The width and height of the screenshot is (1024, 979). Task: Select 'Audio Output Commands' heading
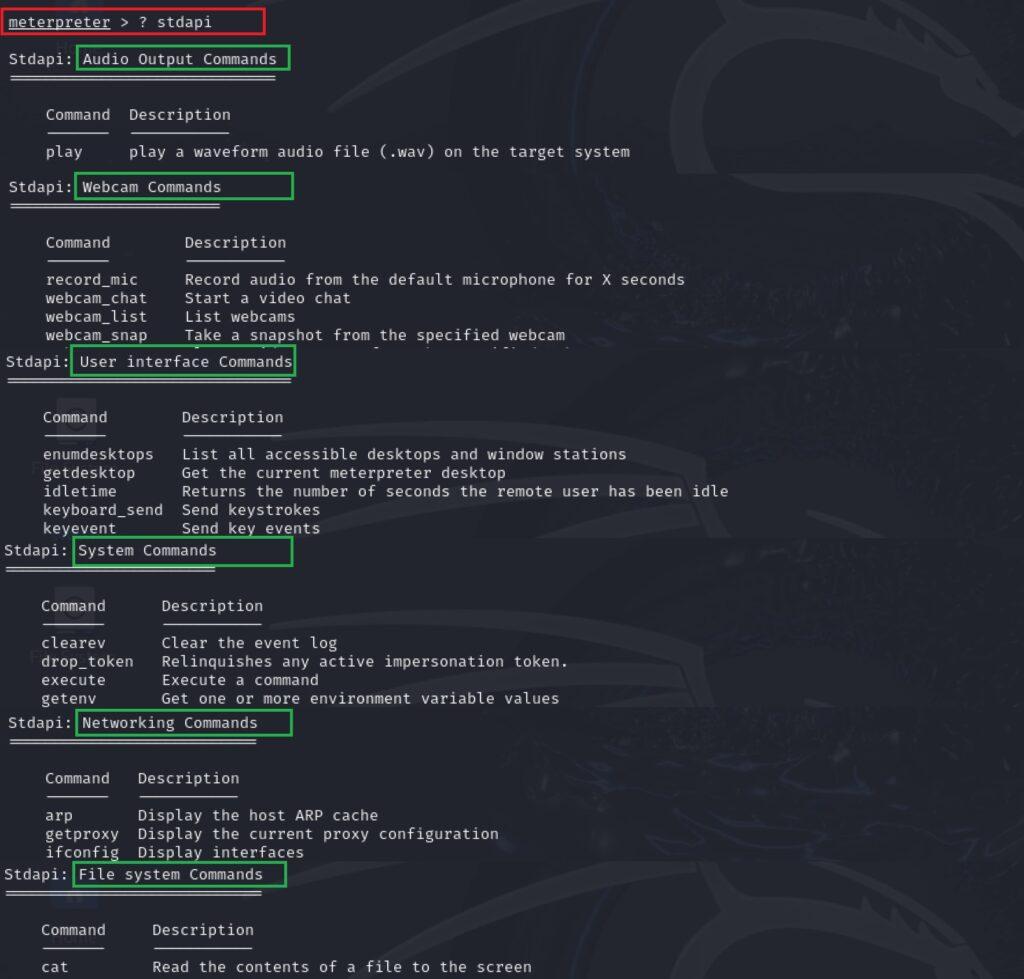click(180, 59)
